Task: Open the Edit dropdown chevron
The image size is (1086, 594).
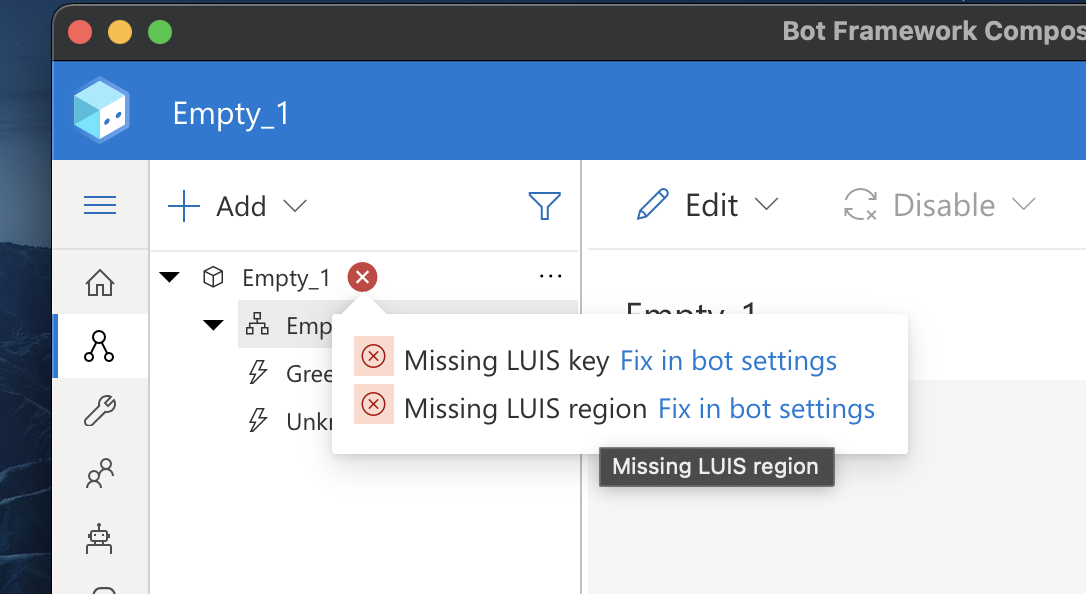Action: pyautogui.click(x=768, y=205)
